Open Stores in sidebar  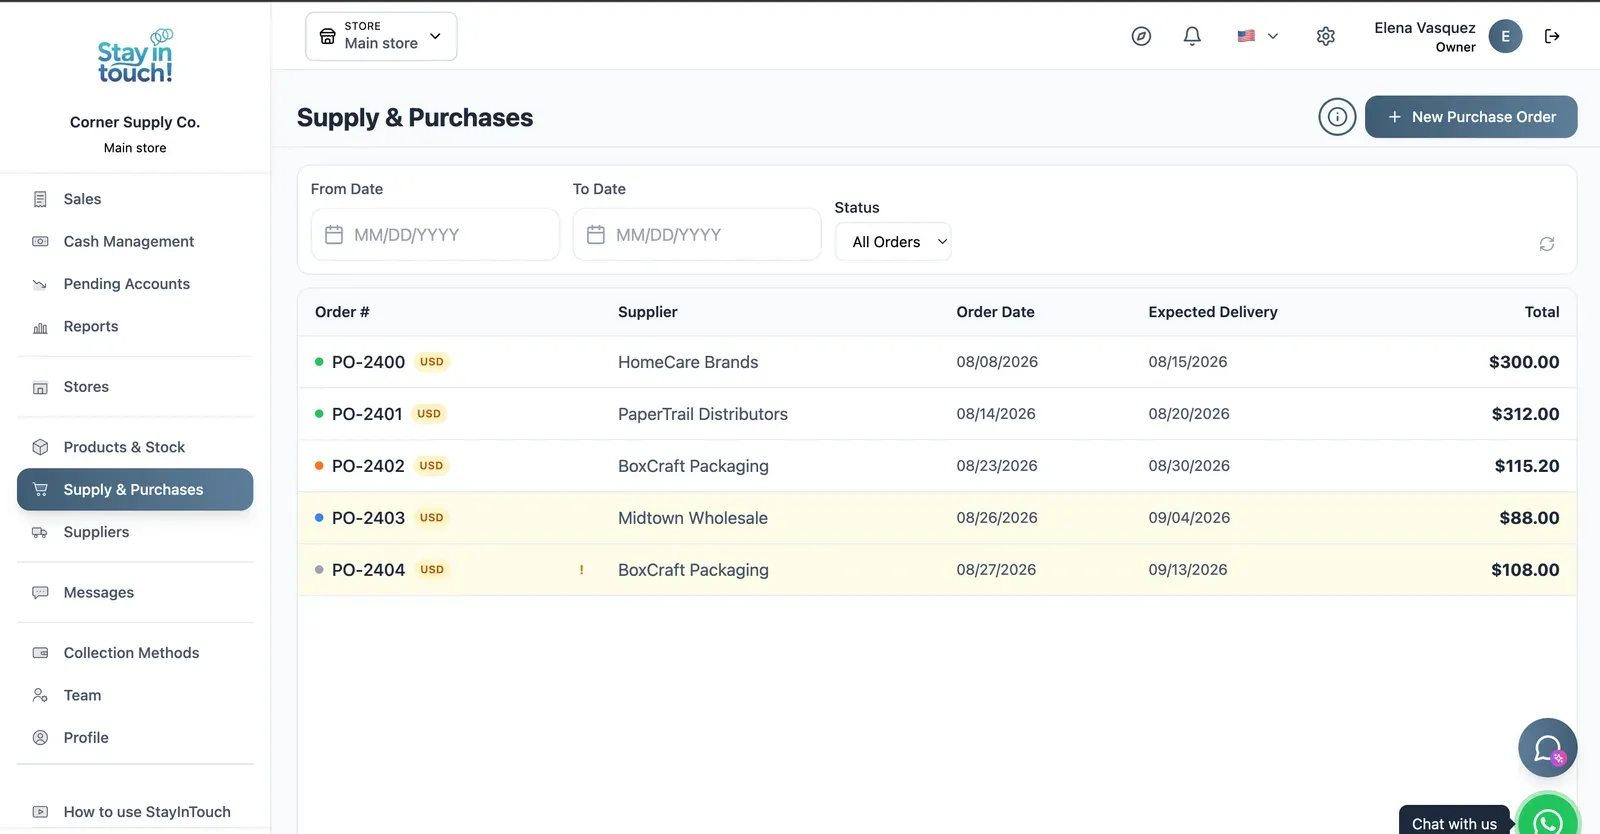point(135,387)
